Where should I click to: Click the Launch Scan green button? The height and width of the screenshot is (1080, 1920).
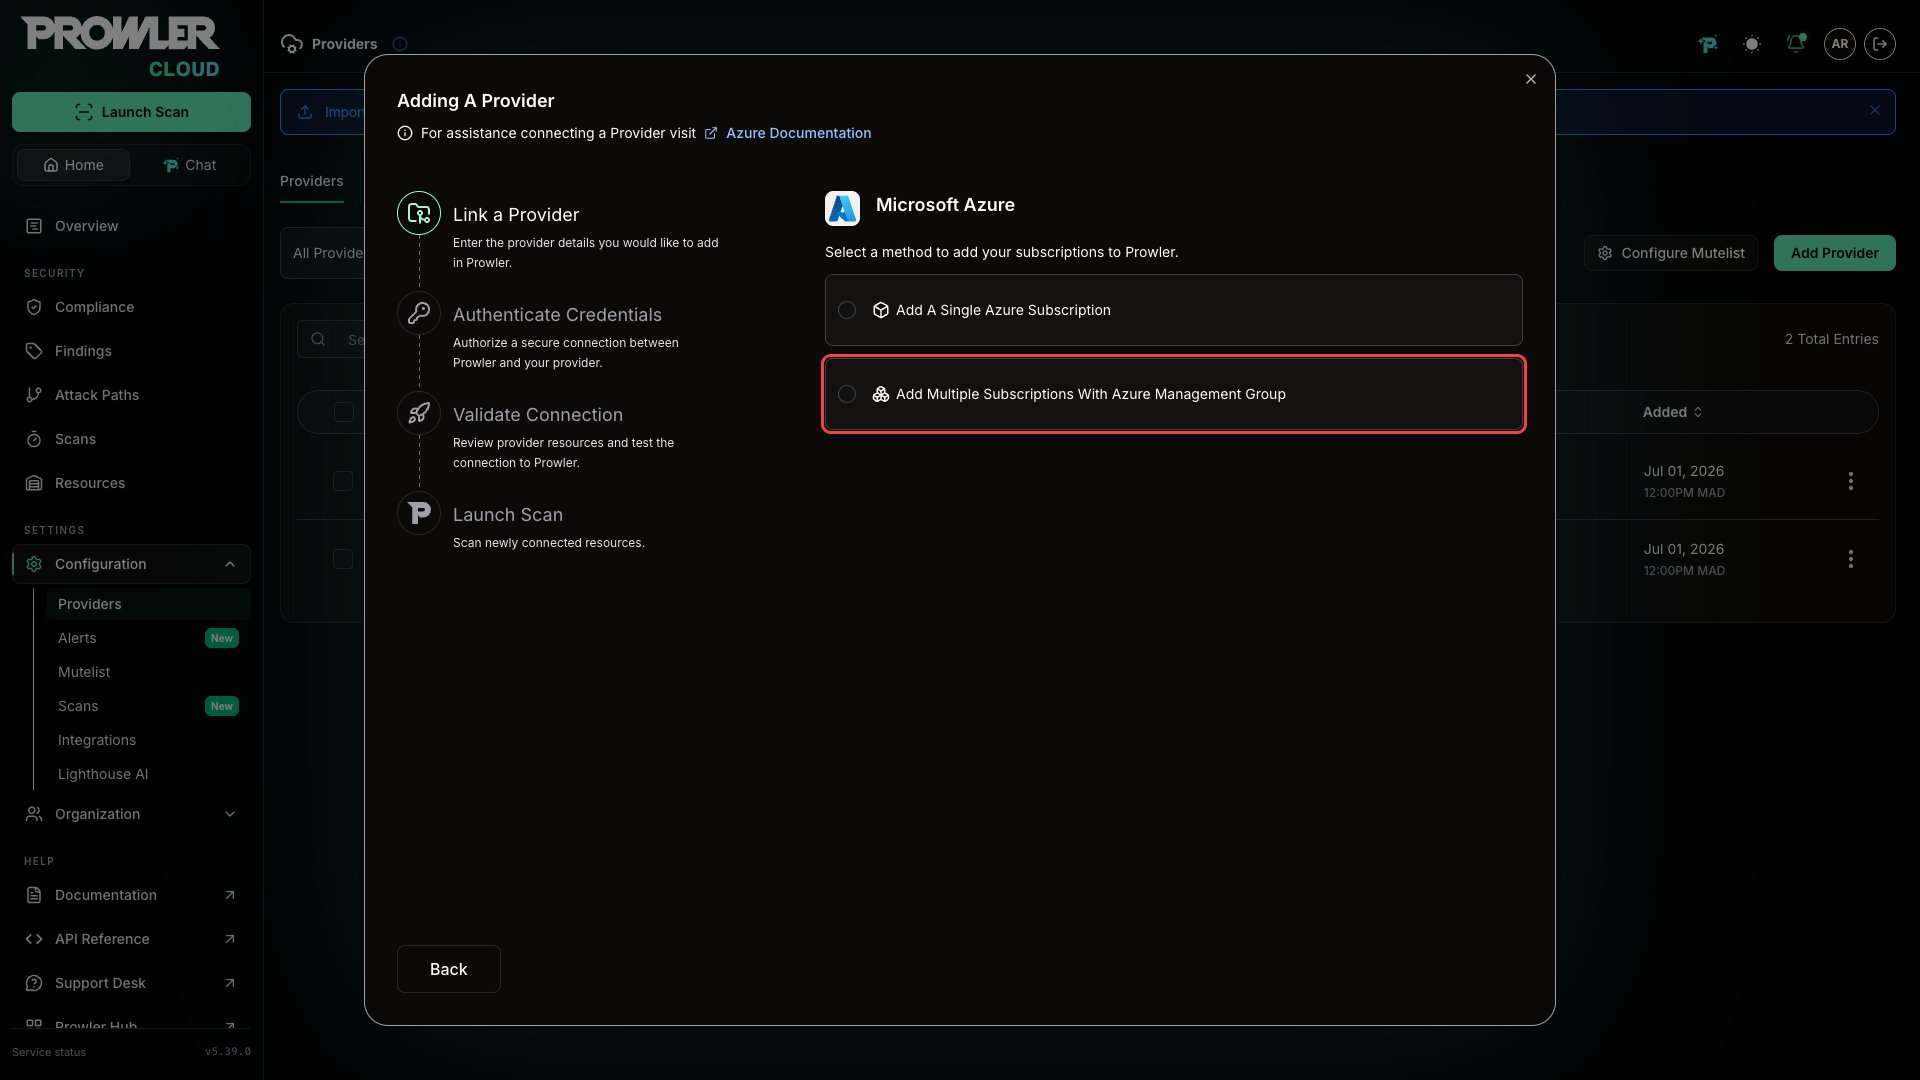tap(131, 112)
